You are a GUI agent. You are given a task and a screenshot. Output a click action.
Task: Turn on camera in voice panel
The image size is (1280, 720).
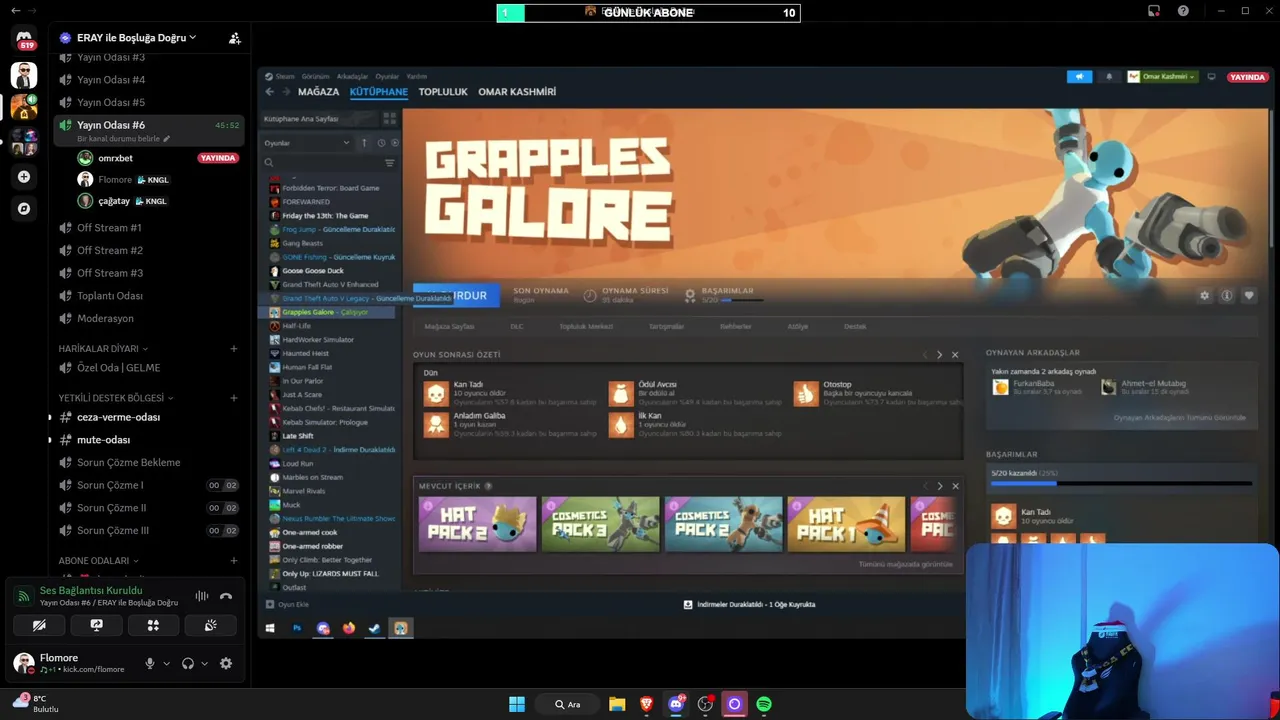pos(39,625)
